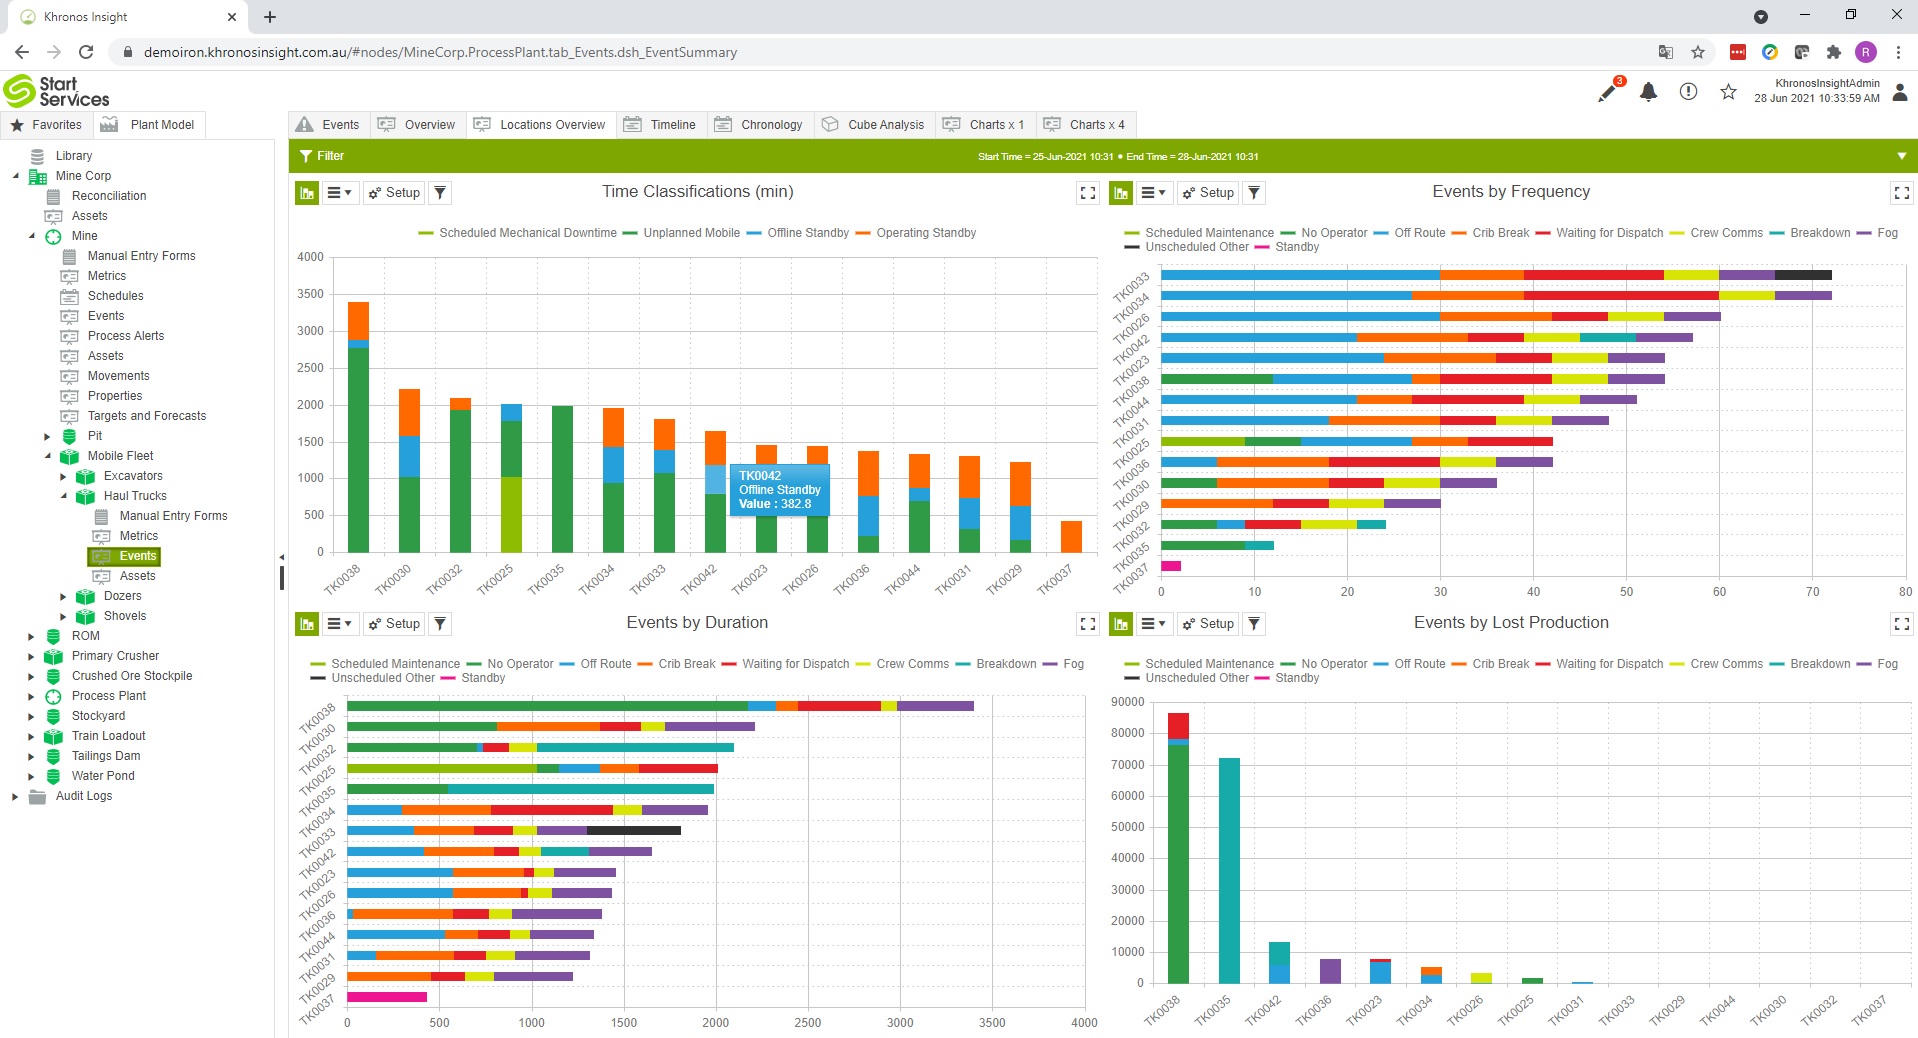
Task: Open list menu dropdown in Events by Duration panel
Action: pos(340,624)
